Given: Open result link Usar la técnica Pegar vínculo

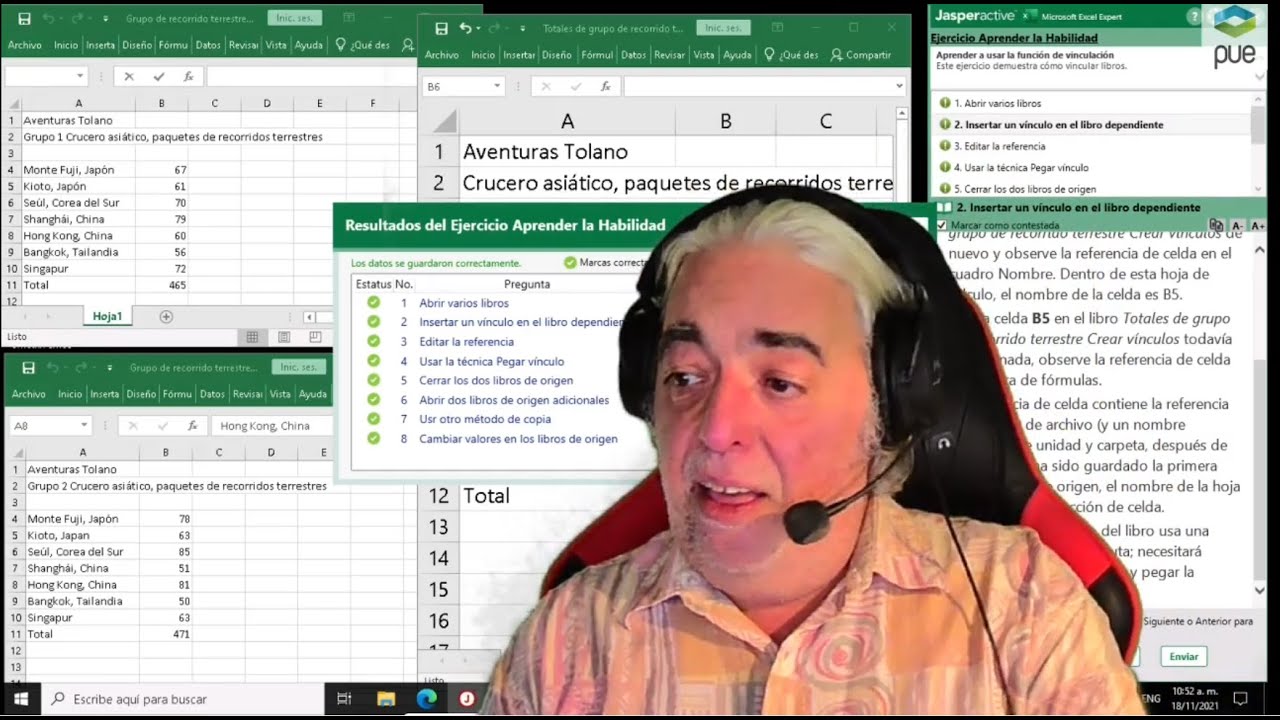Looking at the screenshot, I should pos(491,361).
